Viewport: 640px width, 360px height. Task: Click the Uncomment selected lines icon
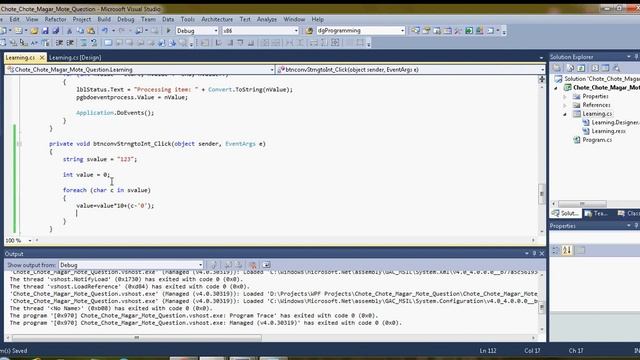coord(94,42)
